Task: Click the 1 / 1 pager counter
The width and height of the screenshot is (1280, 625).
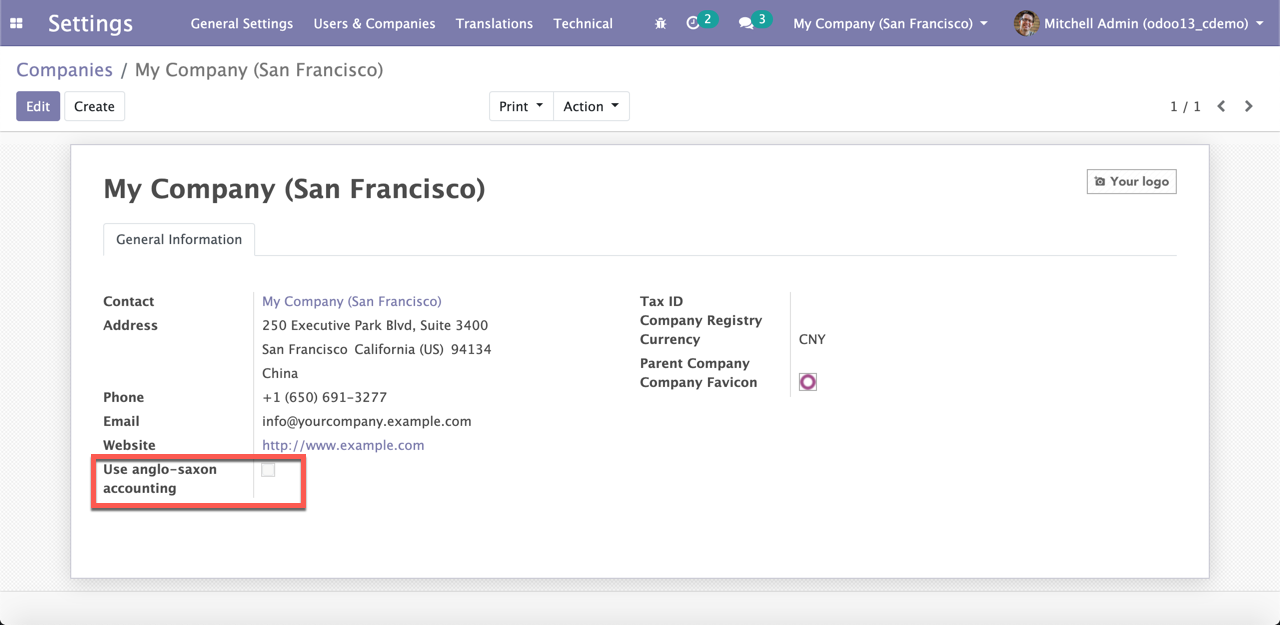Action: (1185, 106)
